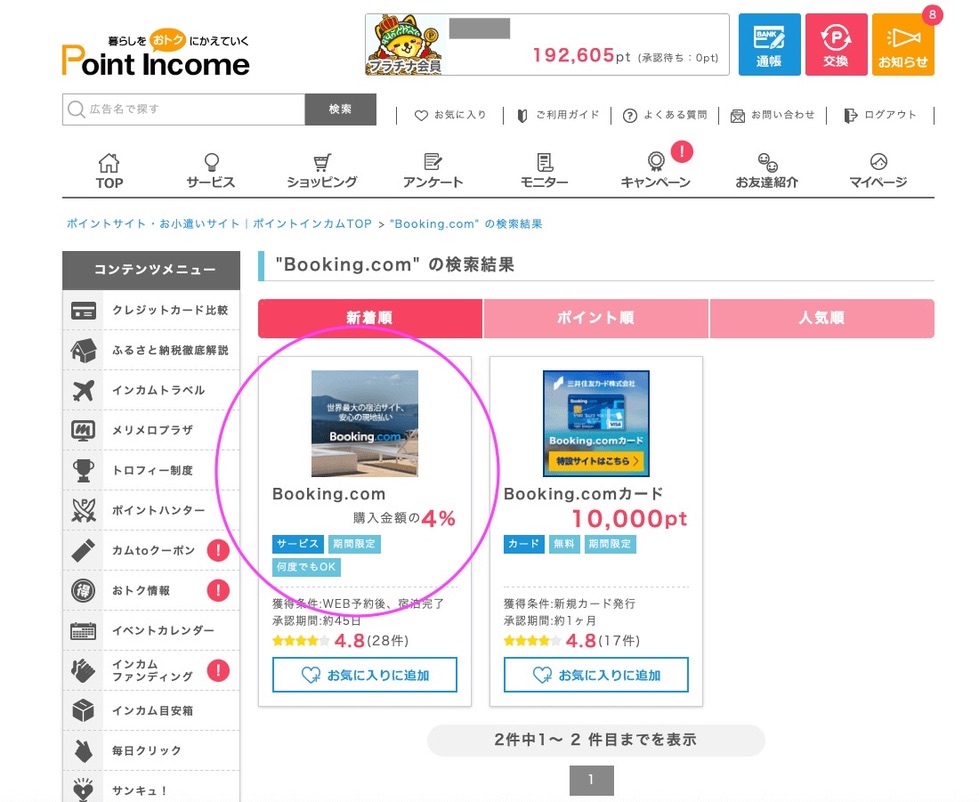Open the キャンペーン medal icon
This screenshot has height=802, width=979.
655,170
